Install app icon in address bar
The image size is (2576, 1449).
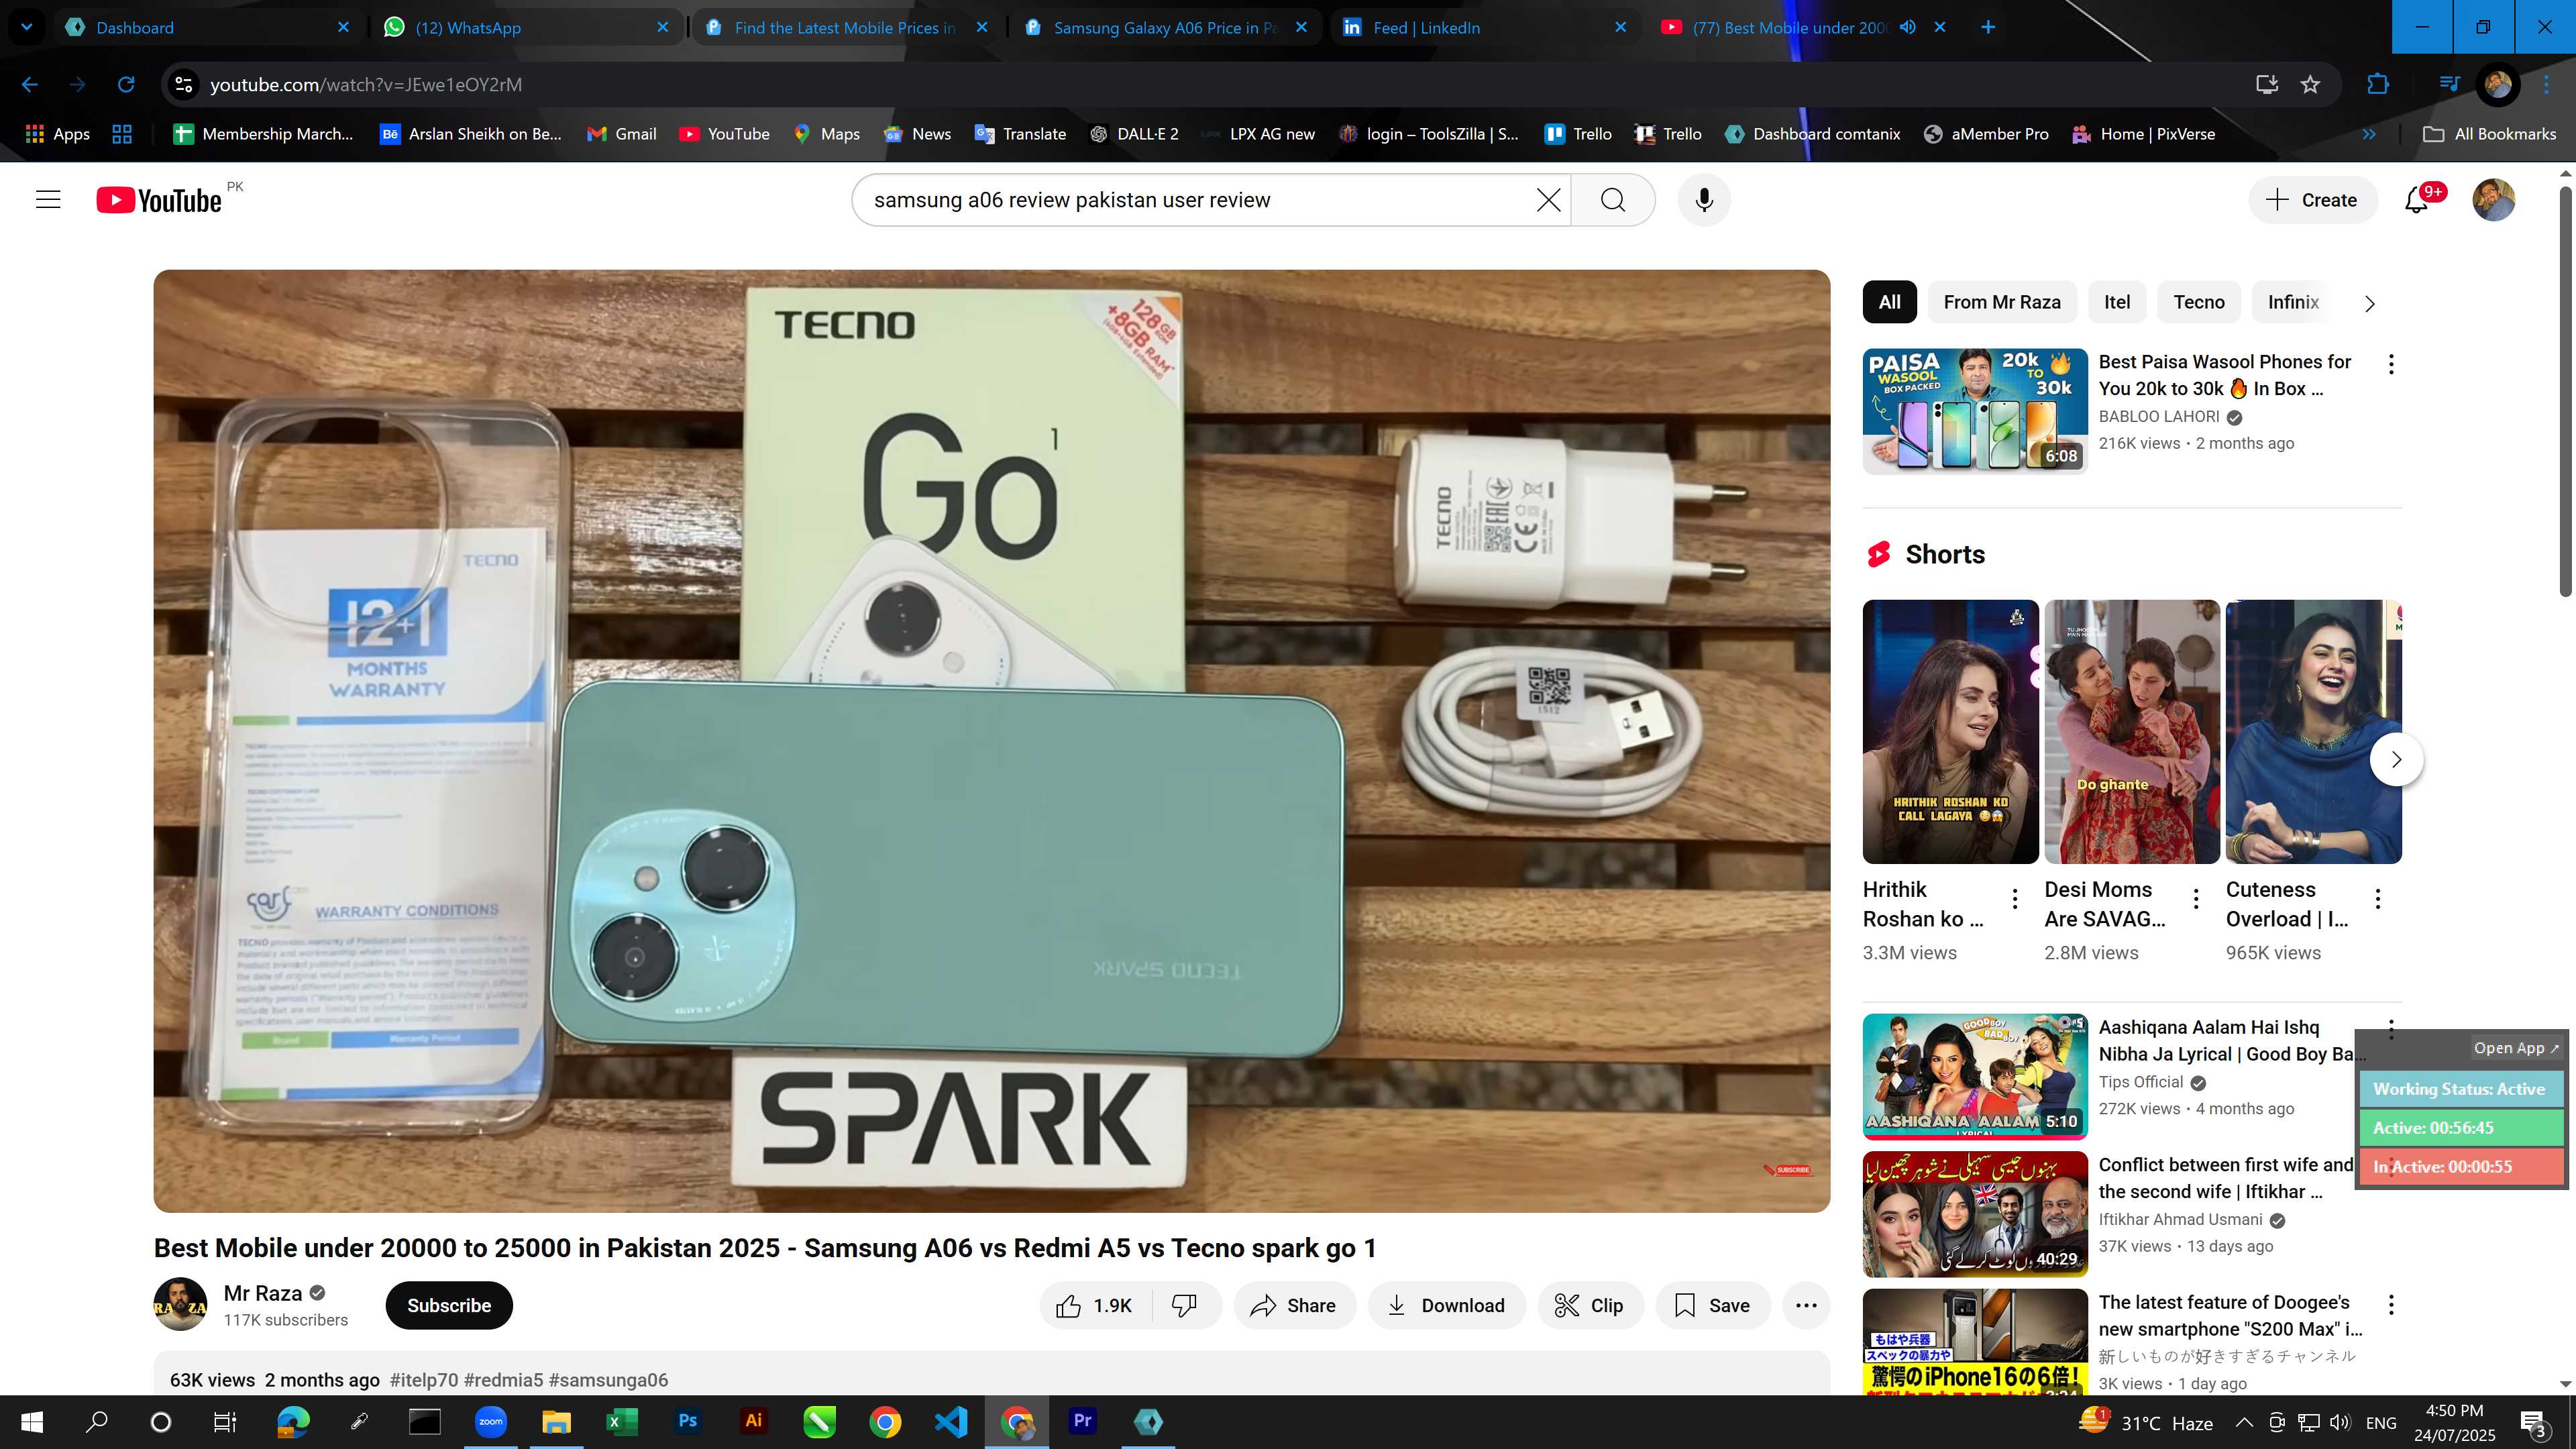point(2267,85)
